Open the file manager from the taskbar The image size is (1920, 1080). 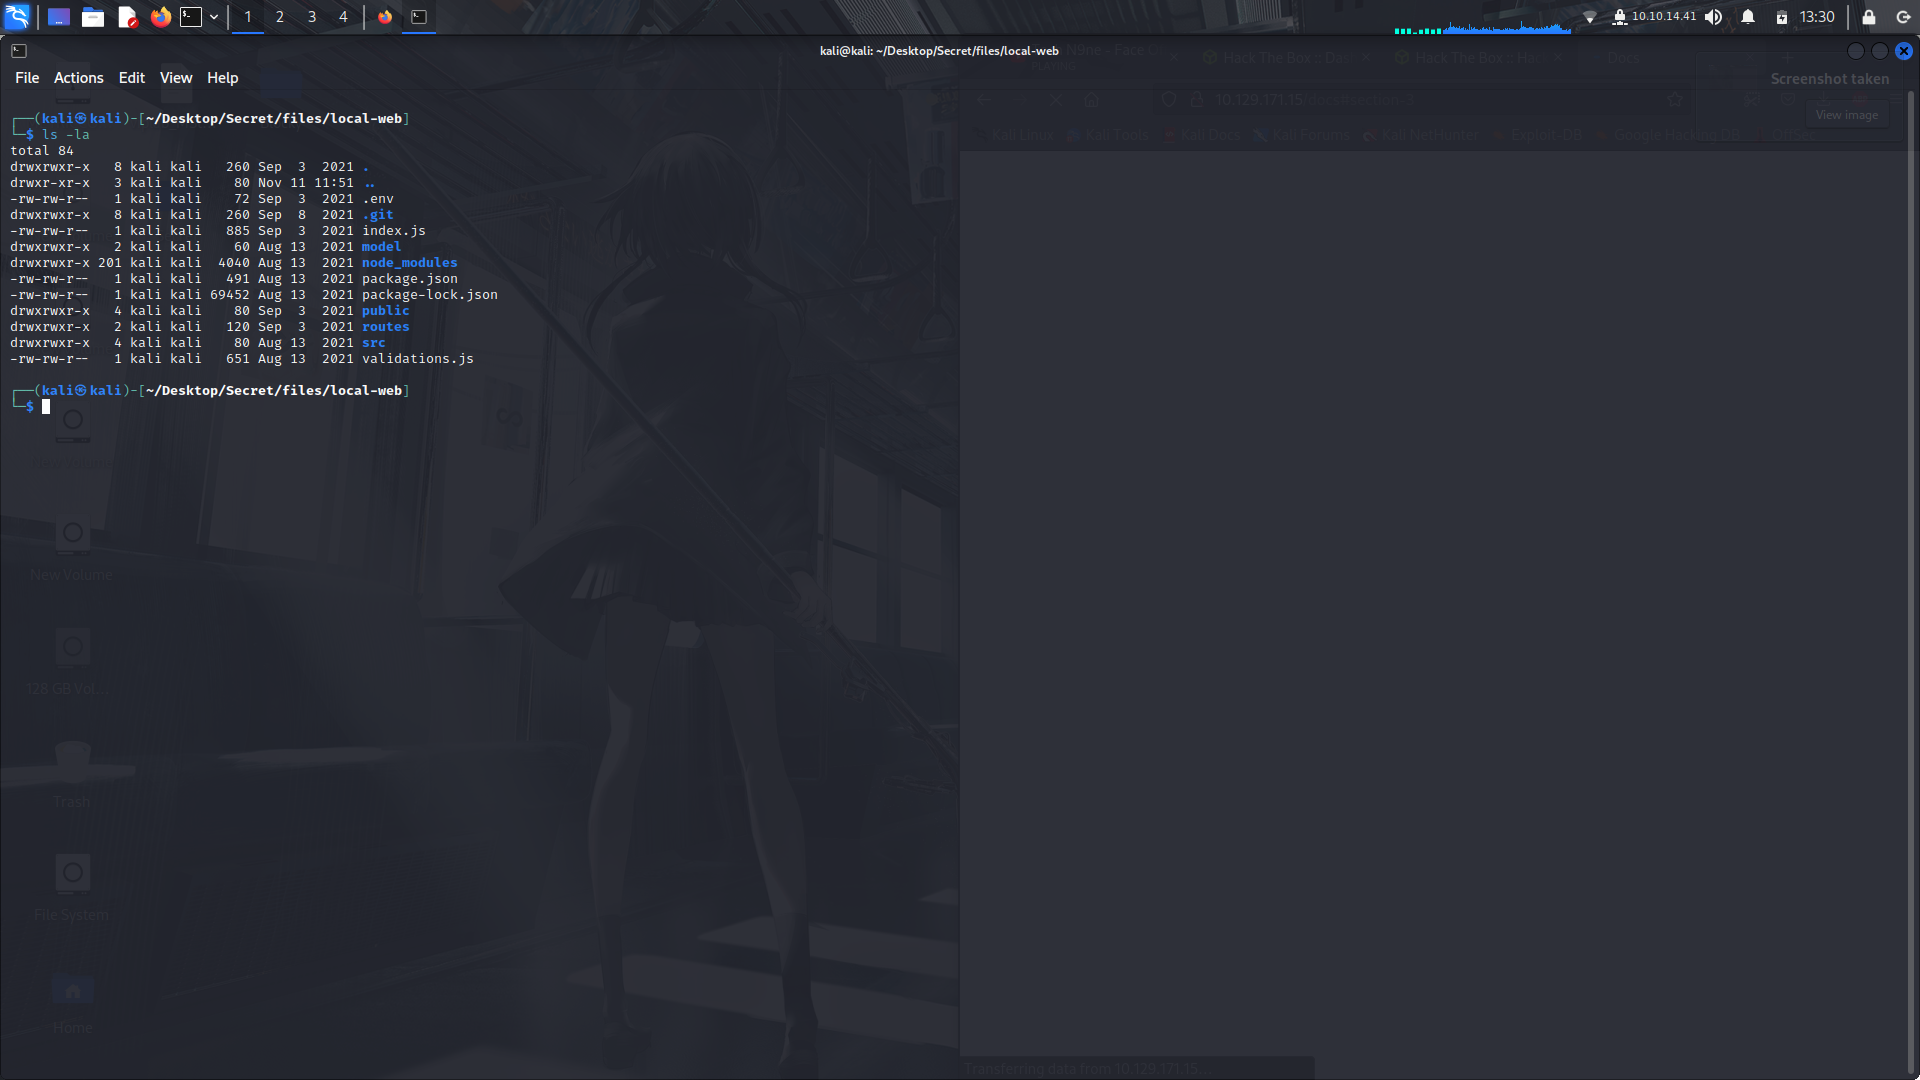93,17
